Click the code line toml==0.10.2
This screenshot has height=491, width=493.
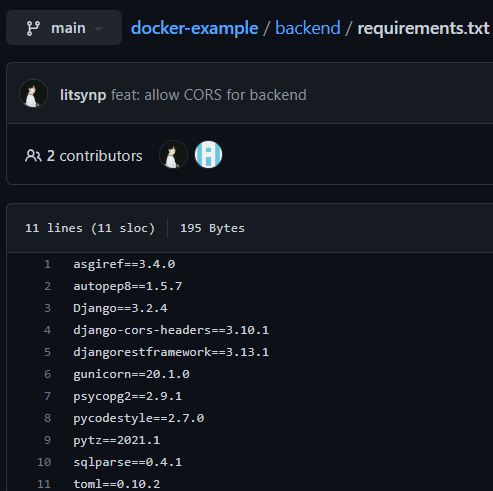click(x=117, y=484)
